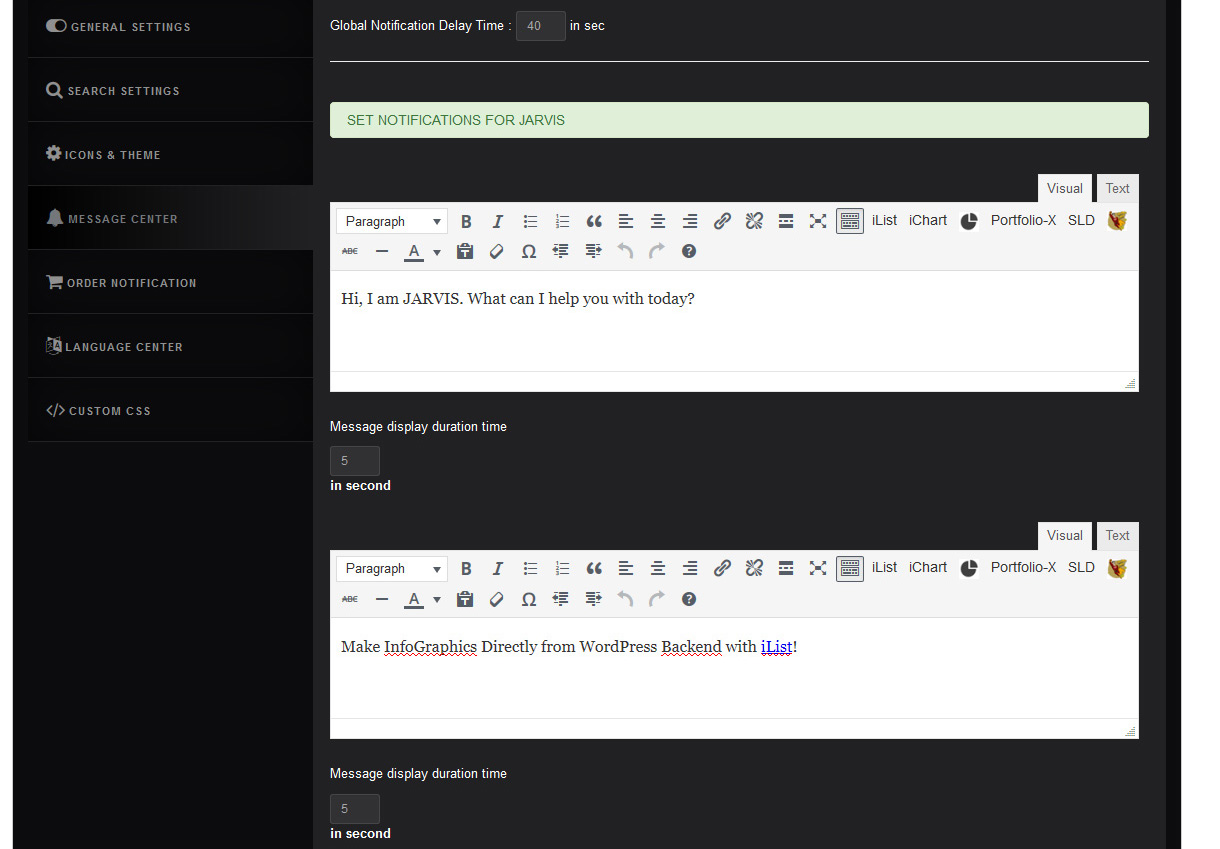The image size is (1220, 849).
Task: Go to Language Center in the sidebar
Action: 124,347
